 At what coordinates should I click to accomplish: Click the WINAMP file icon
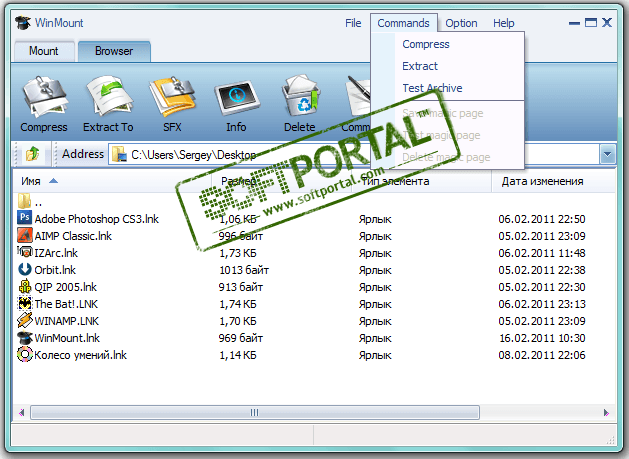click(x=24, y=320)
